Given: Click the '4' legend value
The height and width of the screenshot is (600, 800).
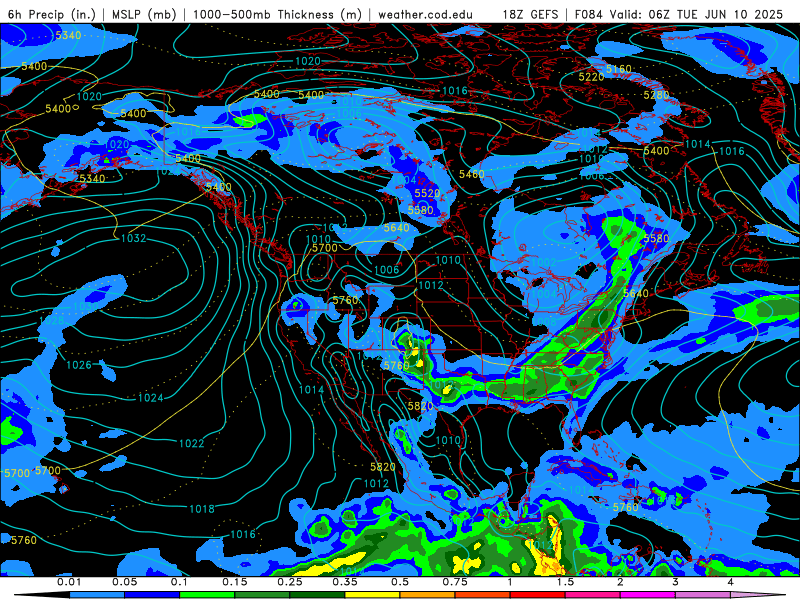Looking at the screenshot, I should (x=731, y=582).
